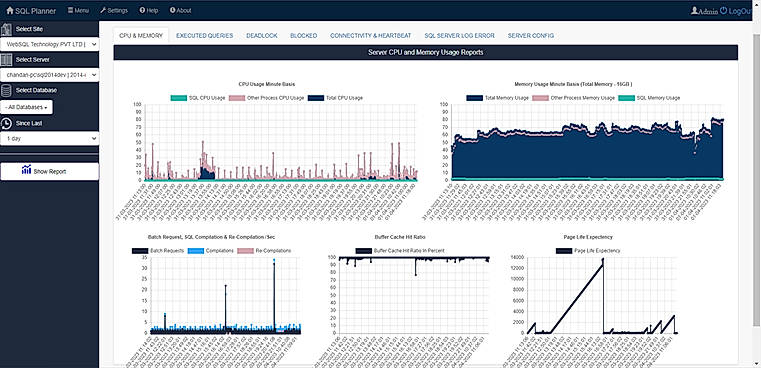Click the Show Report button

50,171
